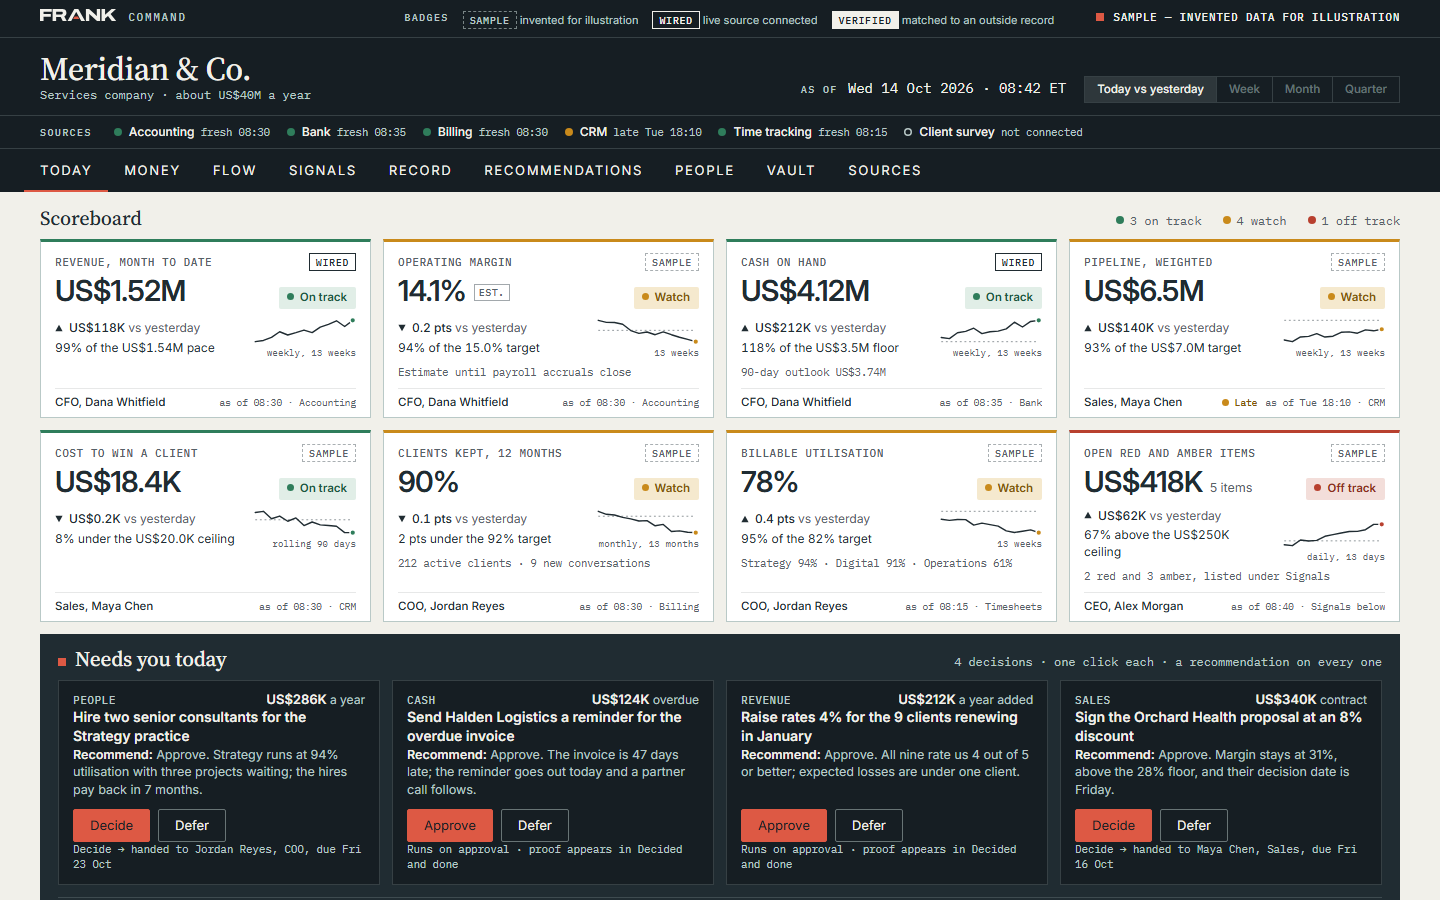The width and height of the screenshot is (1440, 900).
Task: Click the VERIFIED badge in header legend
Action: (x=865, y=20)
